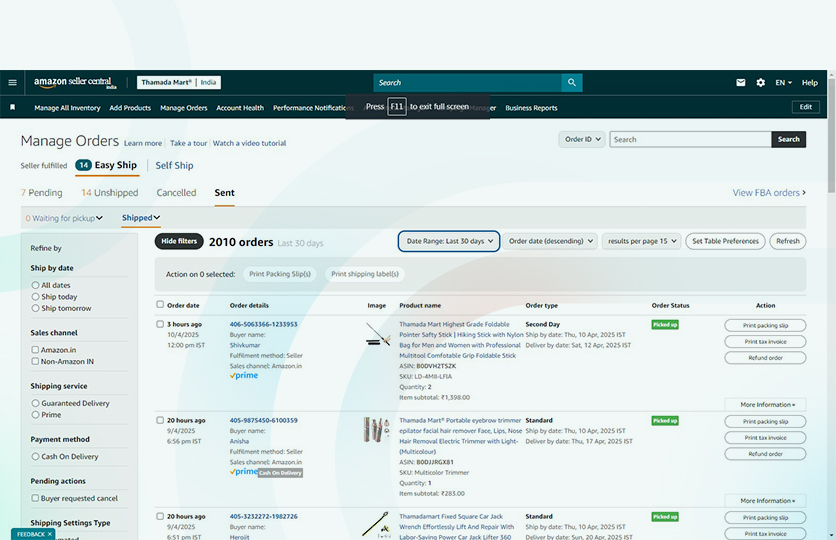The width and height of the screenshot is (836, 540).
Task: Click the Prime badge on first order
Action: point(244,376)
